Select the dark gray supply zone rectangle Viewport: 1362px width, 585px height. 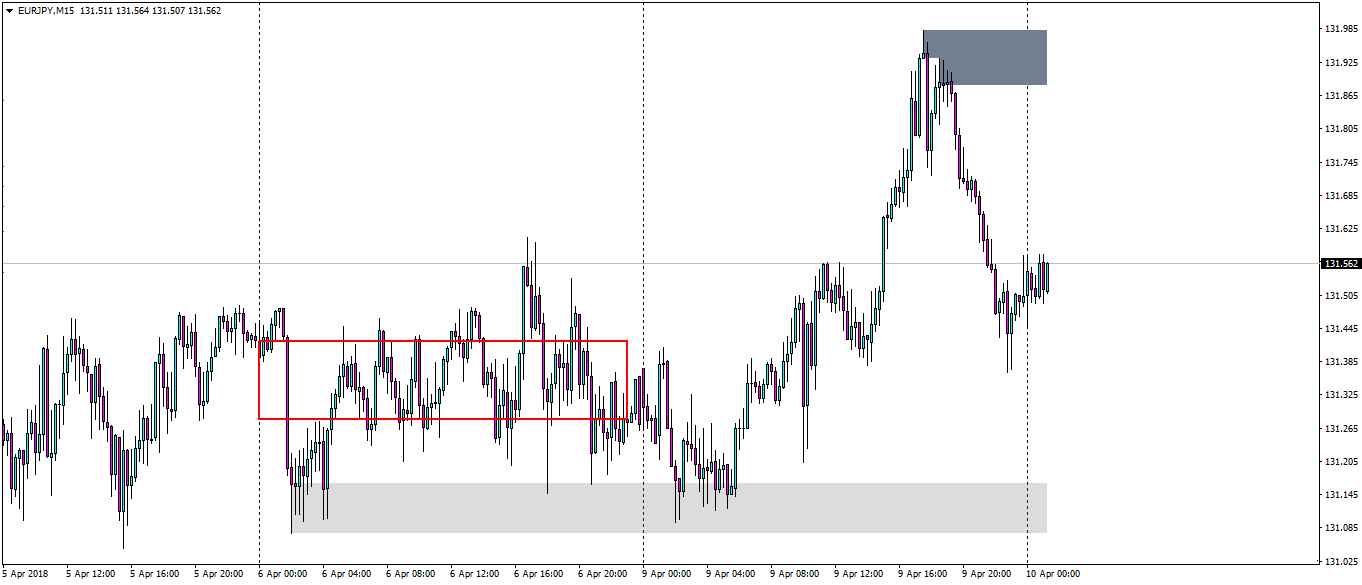coord(985,55)
